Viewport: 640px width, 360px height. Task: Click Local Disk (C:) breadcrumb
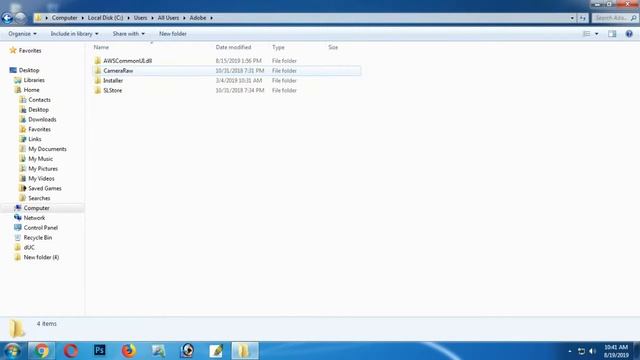(105, 18)
